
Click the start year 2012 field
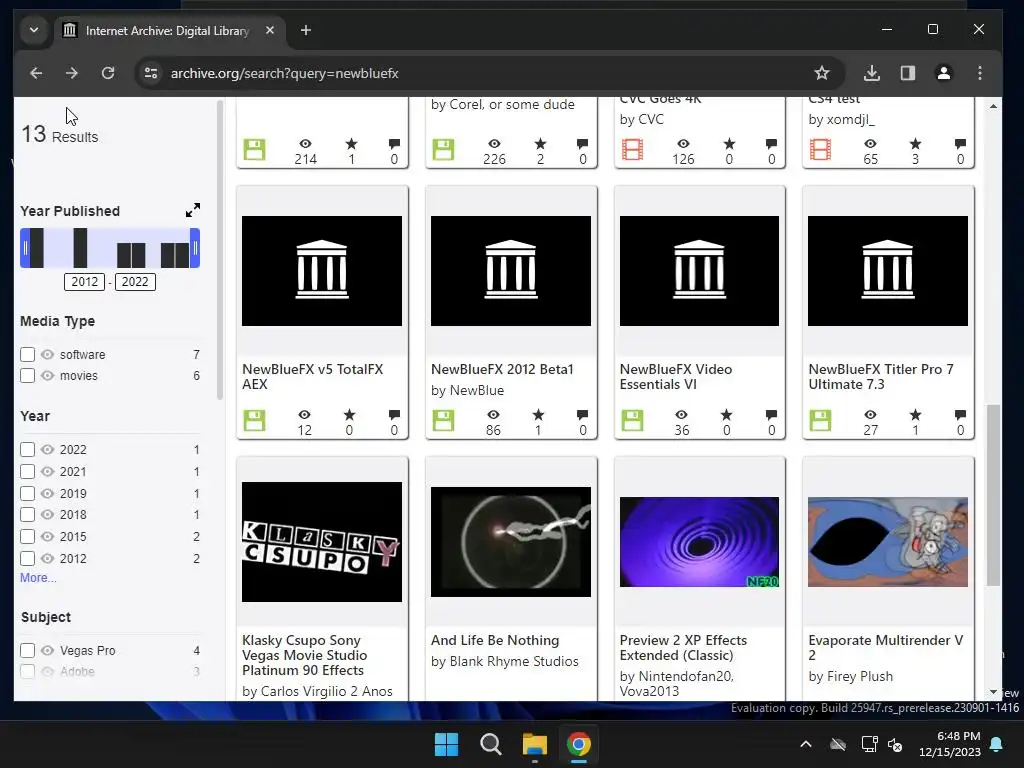pyautogui.click(x=84, y=281)
